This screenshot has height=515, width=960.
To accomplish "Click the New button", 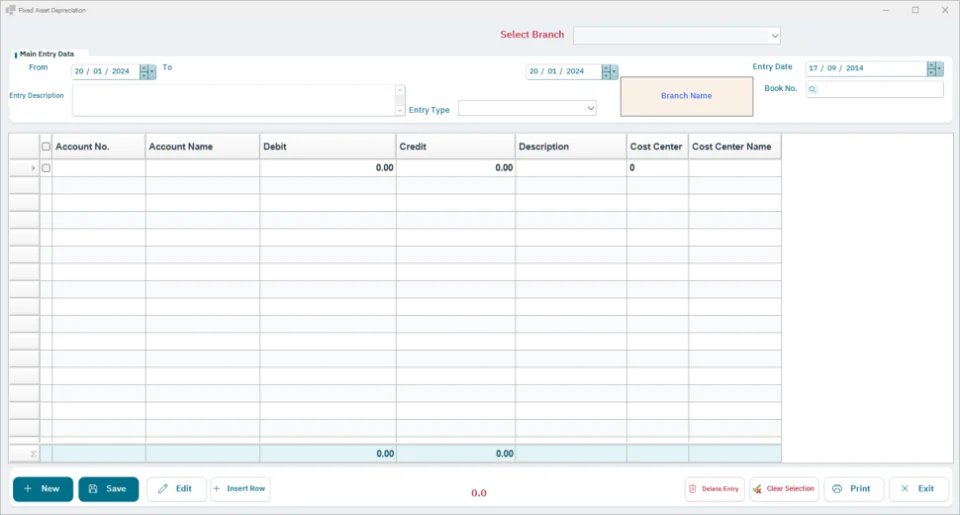I will point(43,489).
